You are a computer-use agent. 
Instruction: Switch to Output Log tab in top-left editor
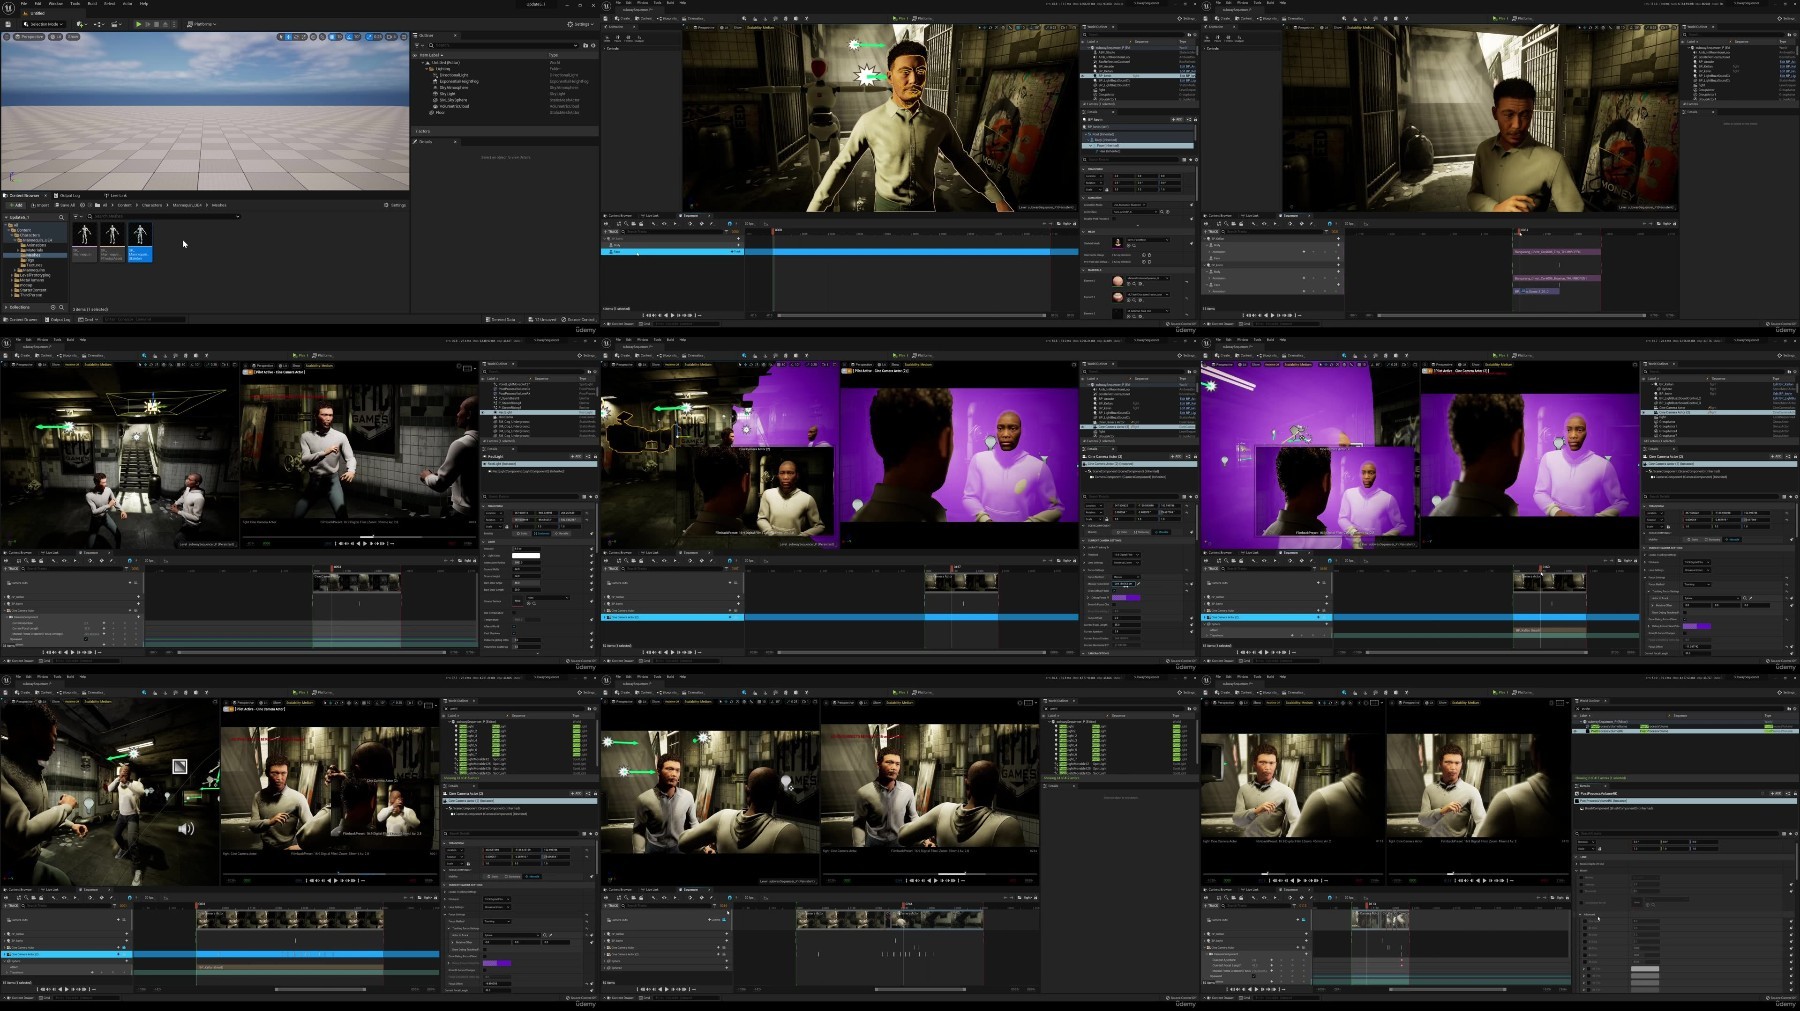67,195
